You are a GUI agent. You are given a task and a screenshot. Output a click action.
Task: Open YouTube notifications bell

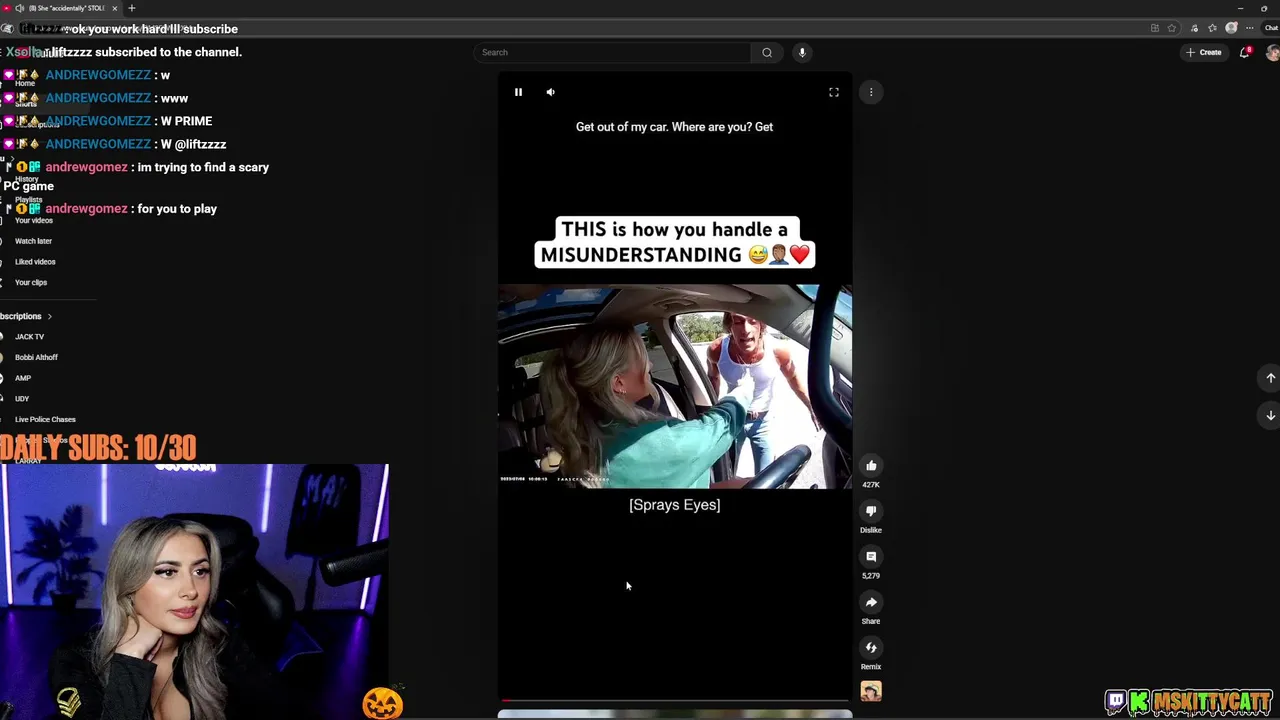(x=1245, y=52)
